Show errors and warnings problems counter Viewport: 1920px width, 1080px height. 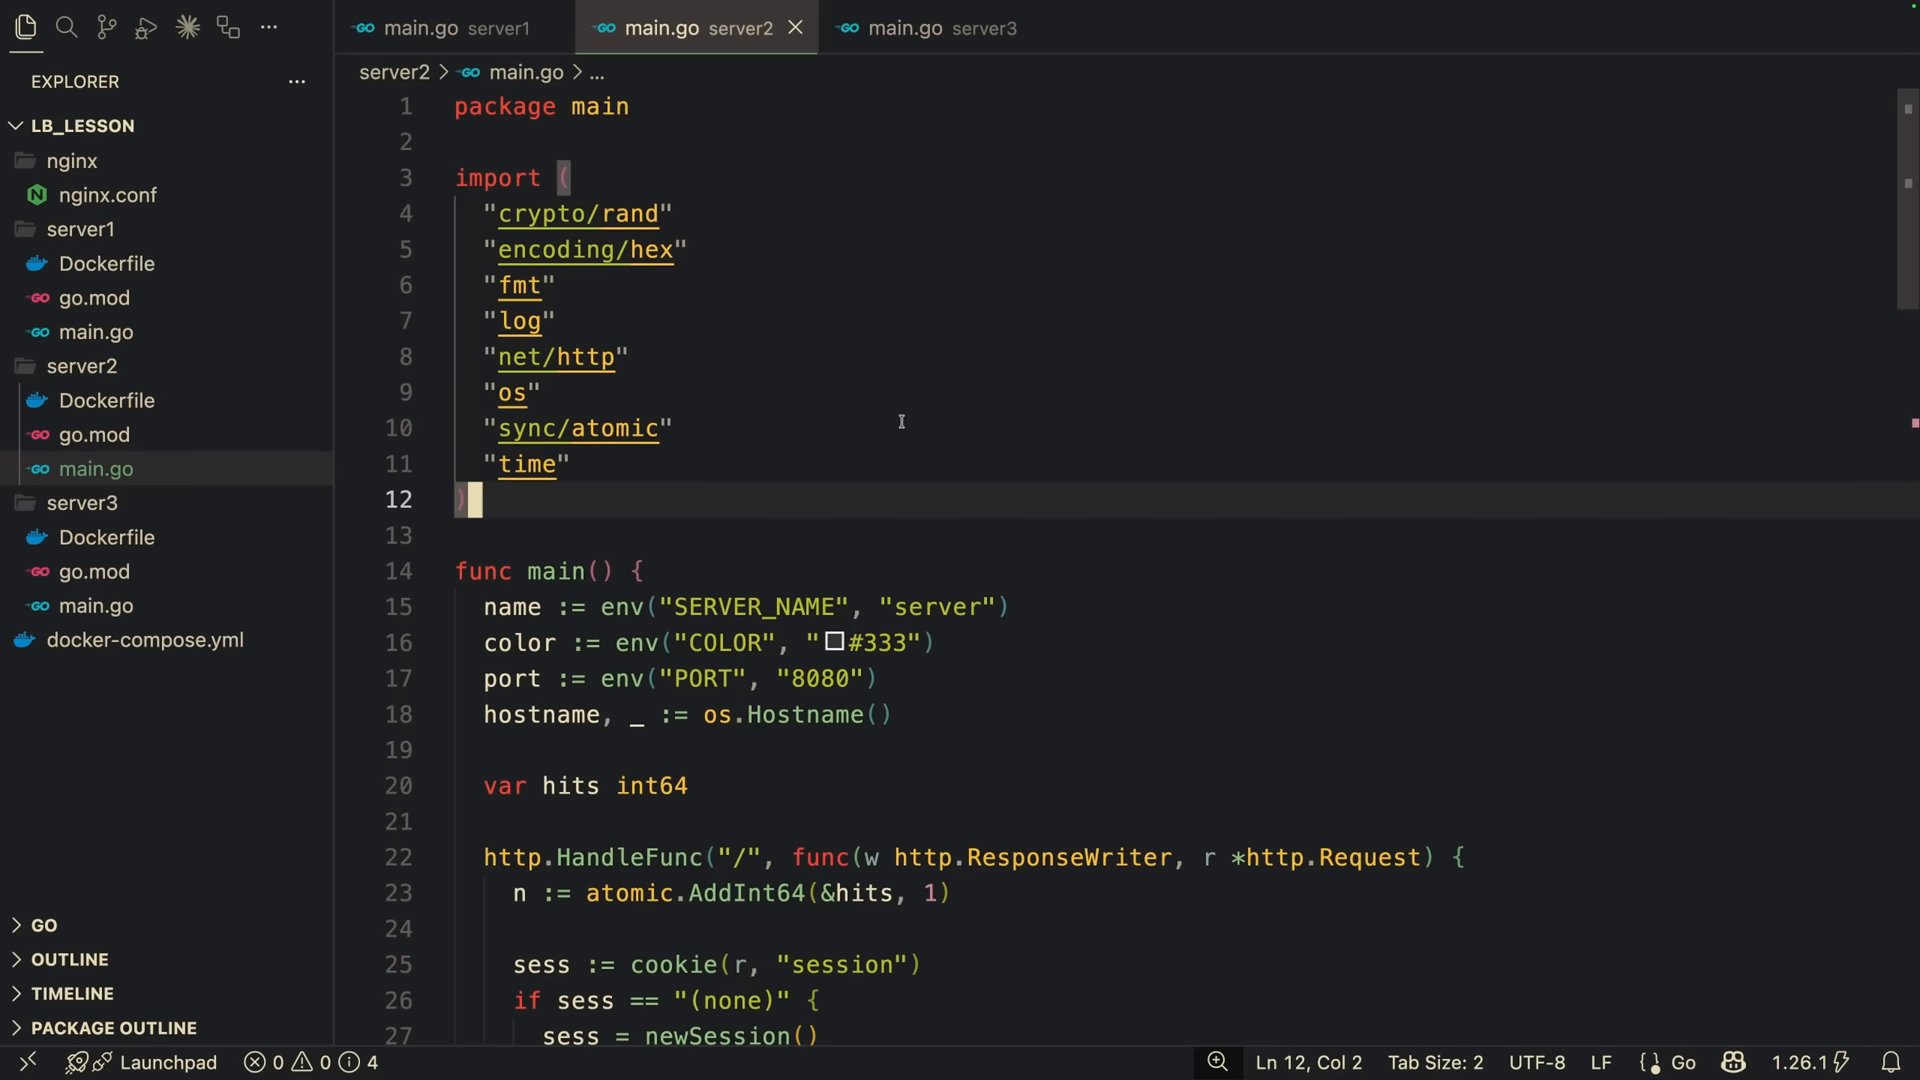point(311,1062)
